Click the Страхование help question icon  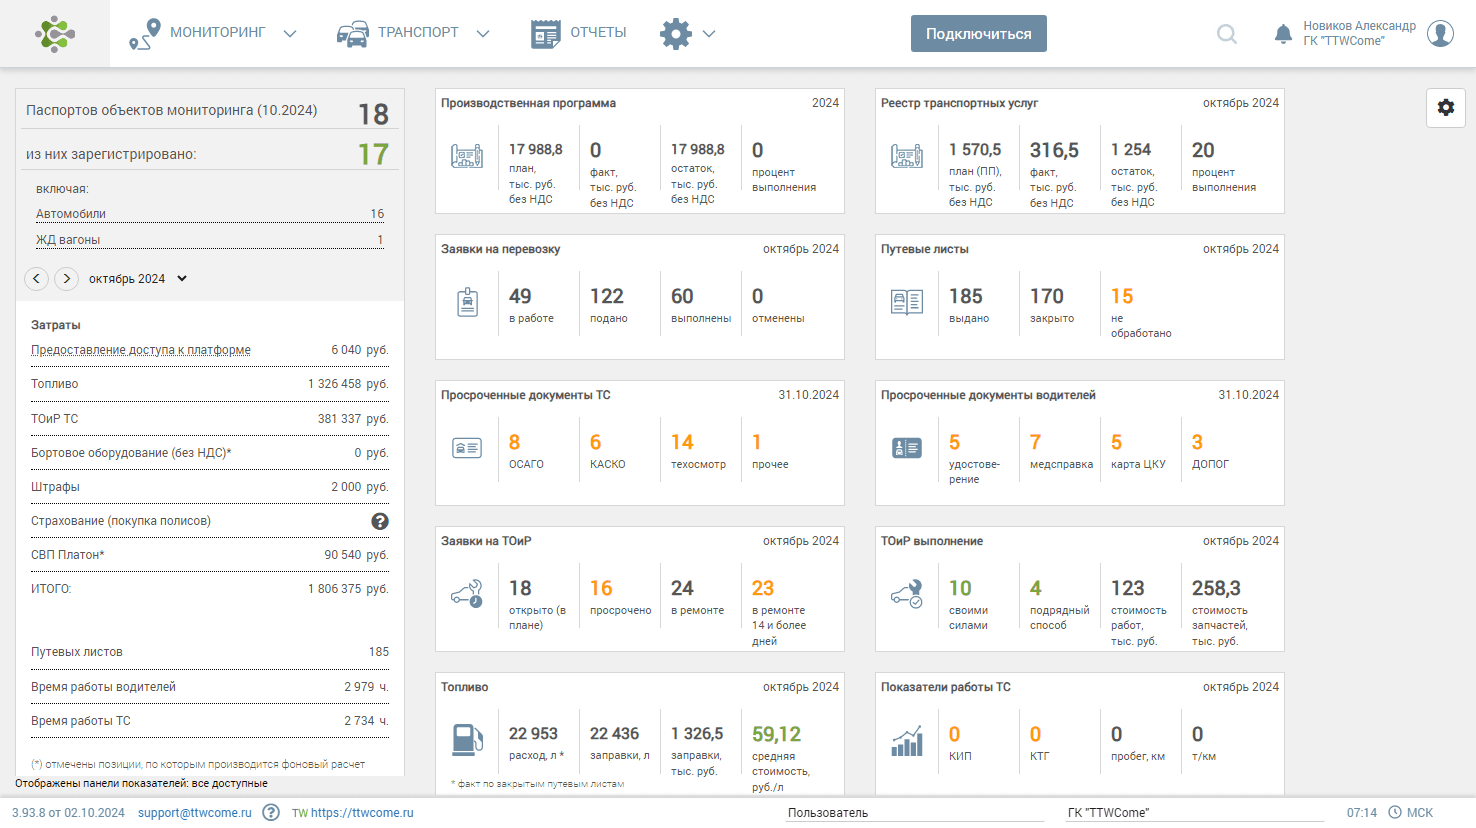tap(380, 521)
